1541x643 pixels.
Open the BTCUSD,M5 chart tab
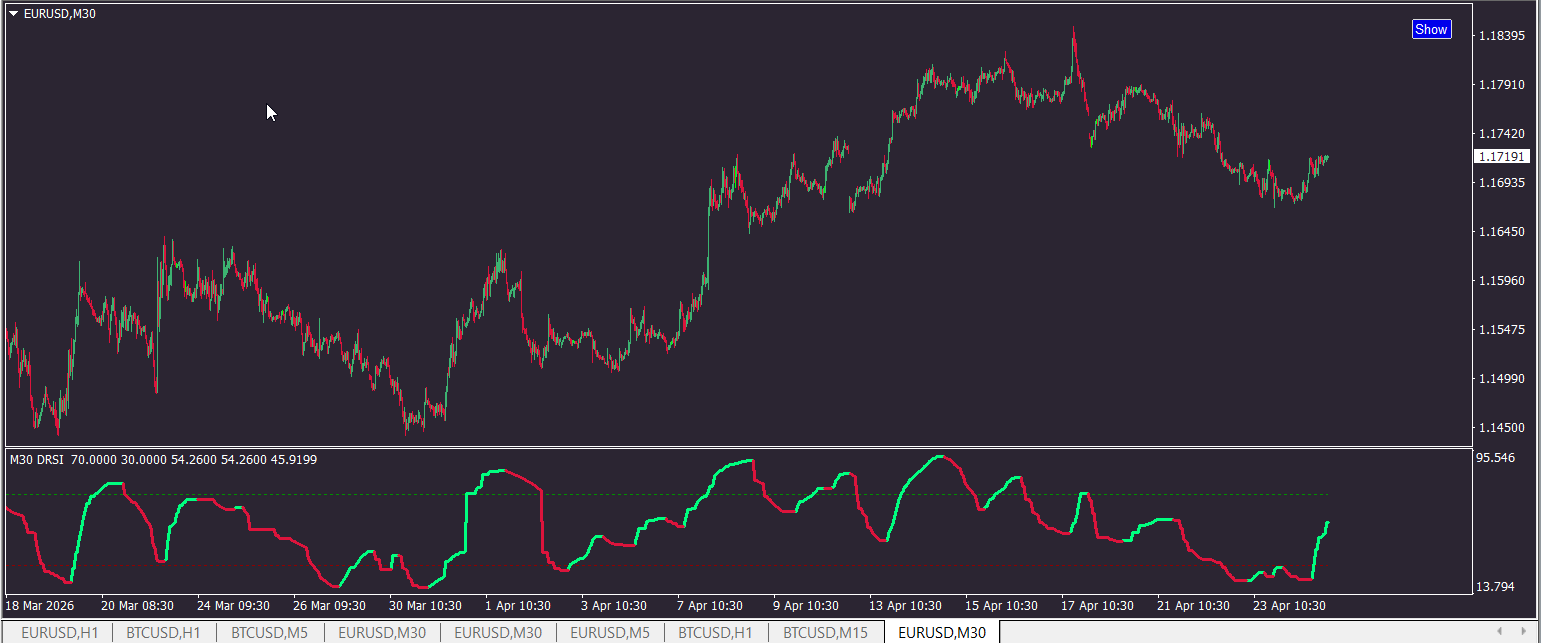pos(269,632)
